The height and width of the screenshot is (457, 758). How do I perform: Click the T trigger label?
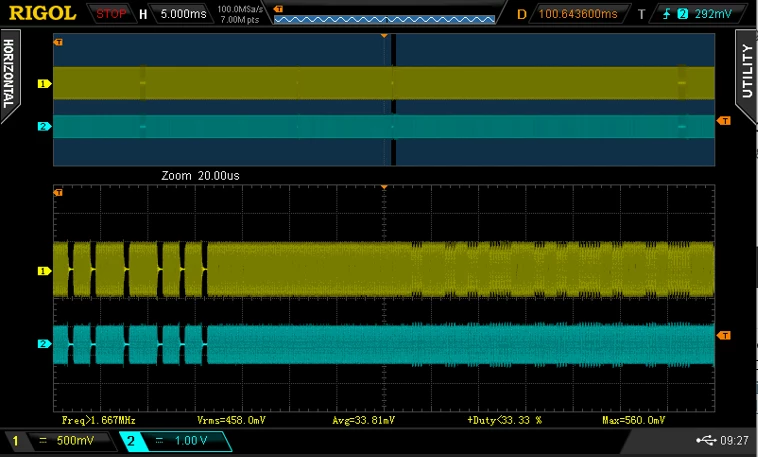coord(641,15)
